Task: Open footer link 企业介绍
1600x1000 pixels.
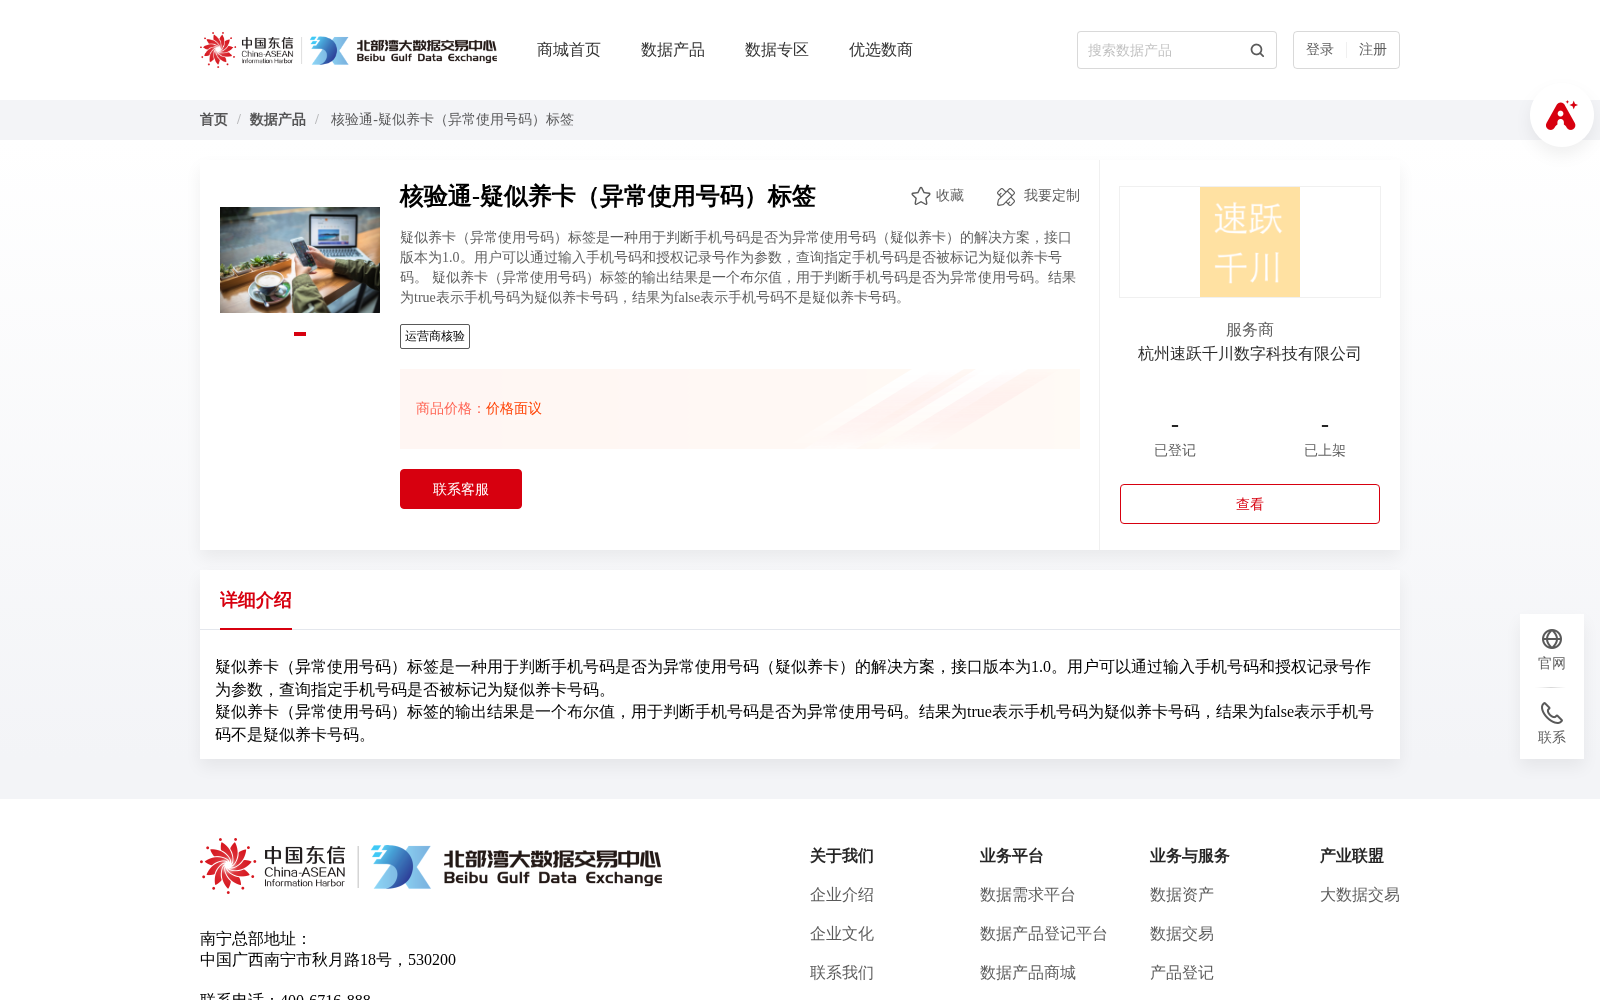Action: pos(842,895)
